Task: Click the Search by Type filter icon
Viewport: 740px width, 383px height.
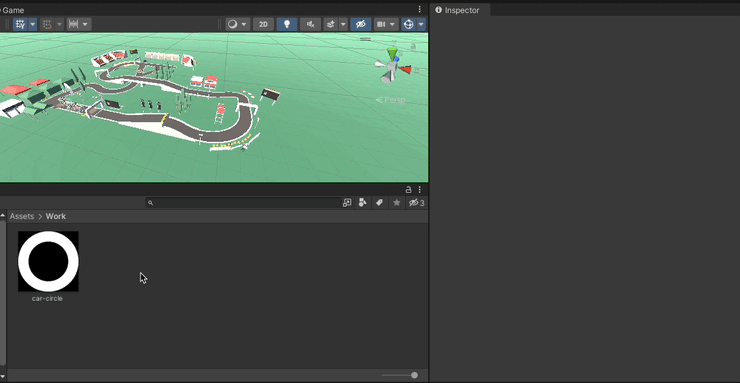Action: 362,203
